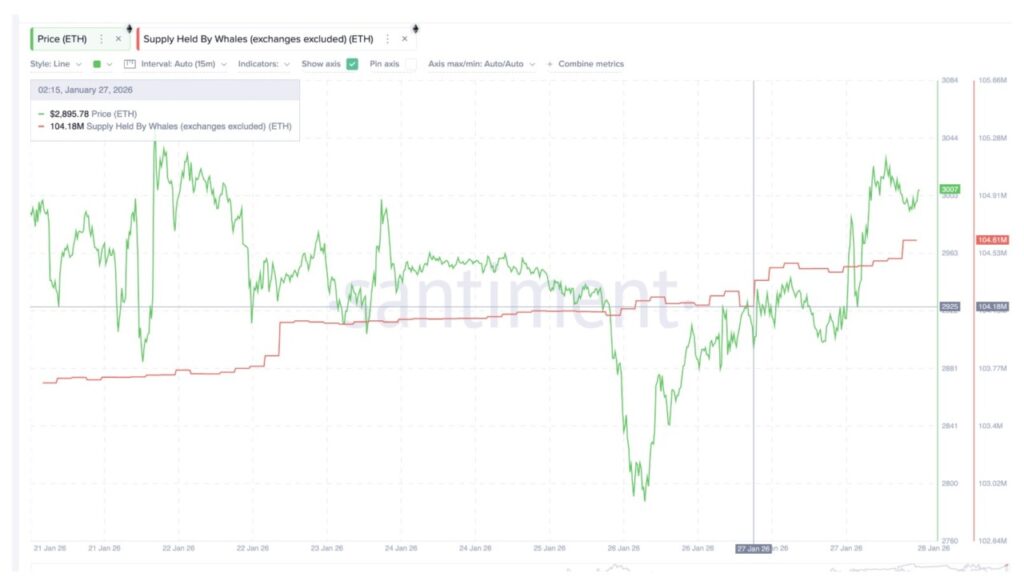Click Ethereum icon above Supply Held tab
Screen dimensions: 1024x581
(415, 28)
